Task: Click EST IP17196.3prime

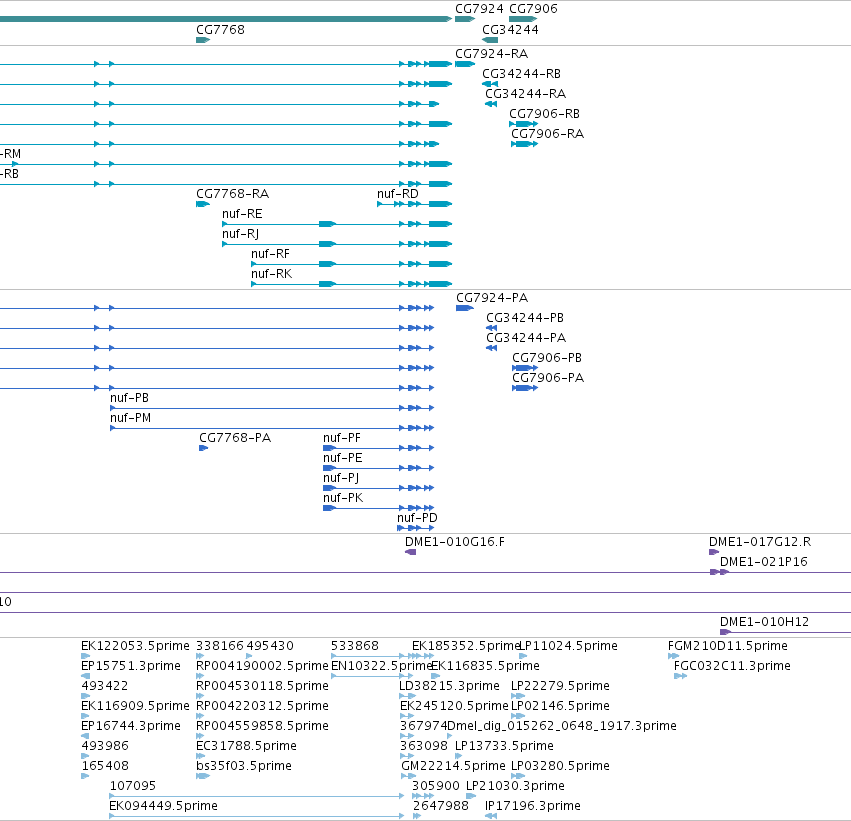Action: click(491, 817)
